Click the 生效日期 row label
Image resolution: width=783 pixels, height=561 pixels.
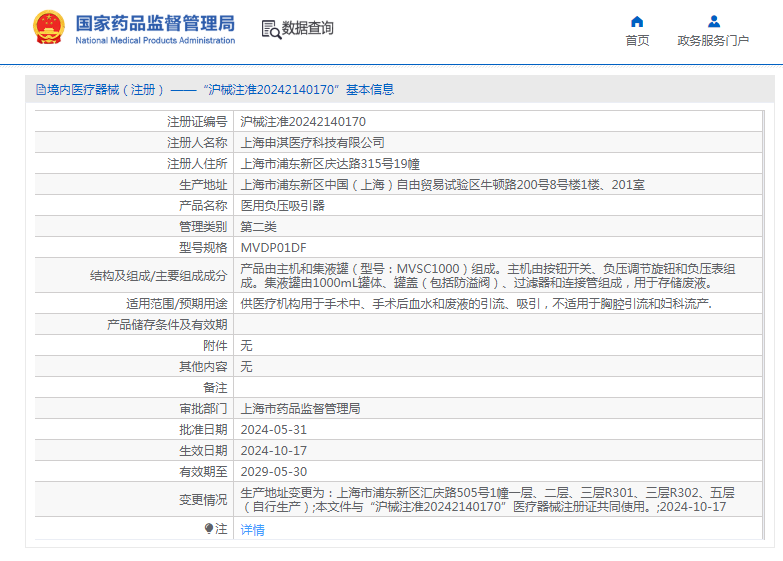coord(203,451)
